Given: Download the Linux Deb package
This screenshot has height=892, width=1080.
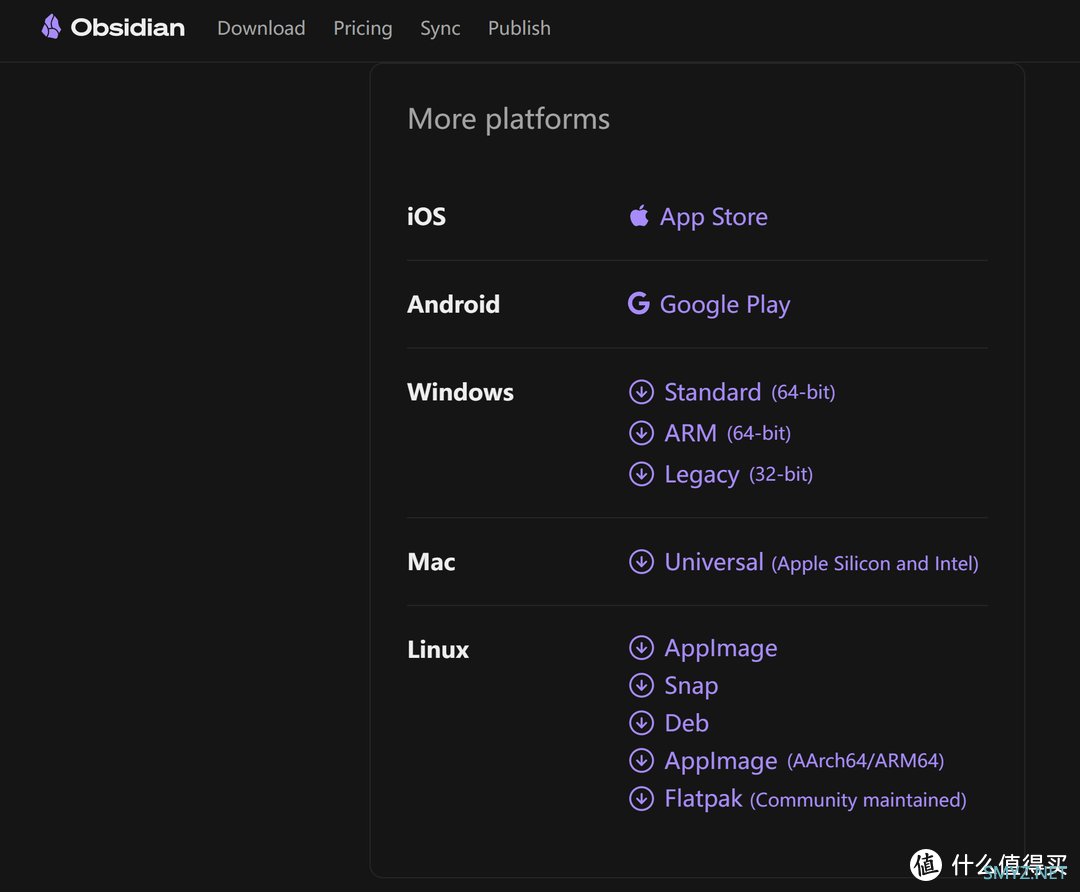Looking at the screenshot, I should coord(686,723).
